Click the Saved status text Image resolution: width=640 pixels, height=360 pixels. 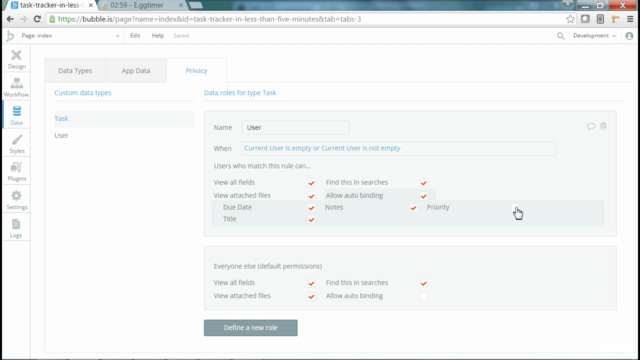click(181, 36)
